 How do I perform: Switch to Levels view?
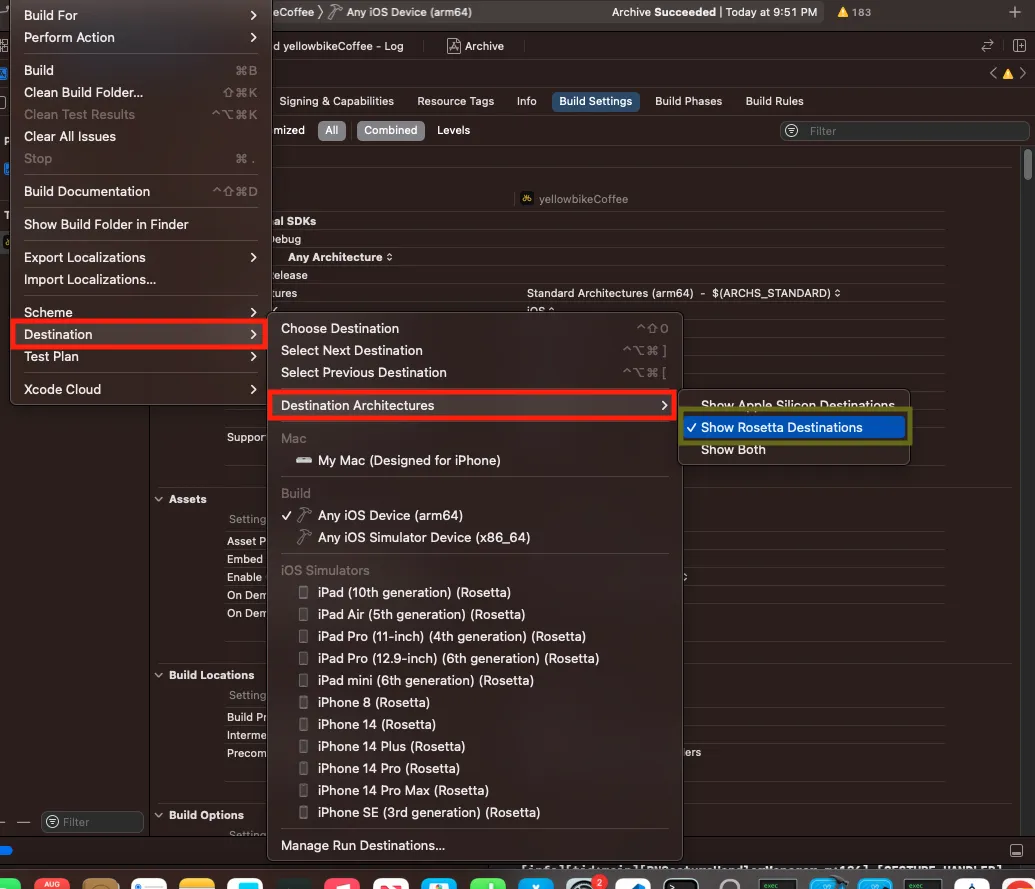(x=453, y=131)
